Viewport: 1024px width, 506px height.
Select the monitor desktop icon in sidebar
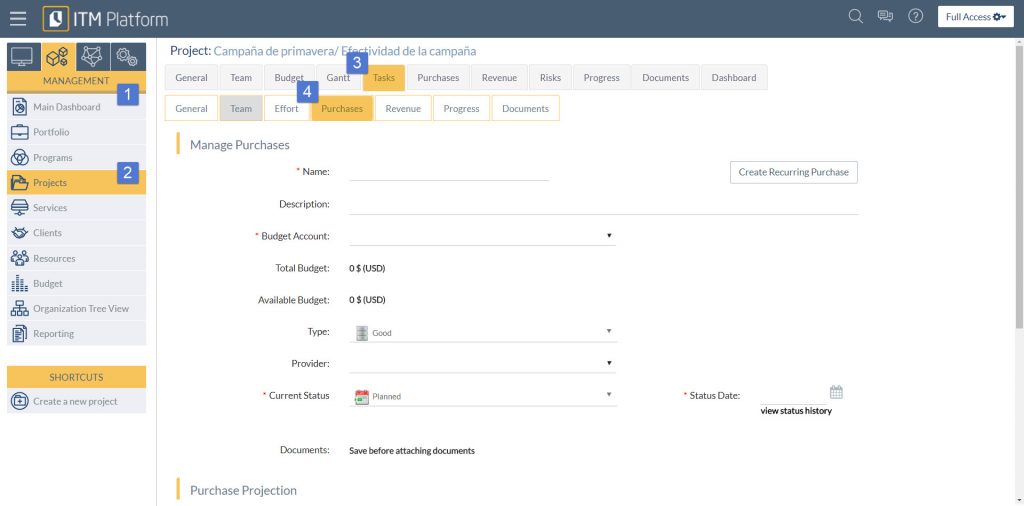[x=22, y=57]
